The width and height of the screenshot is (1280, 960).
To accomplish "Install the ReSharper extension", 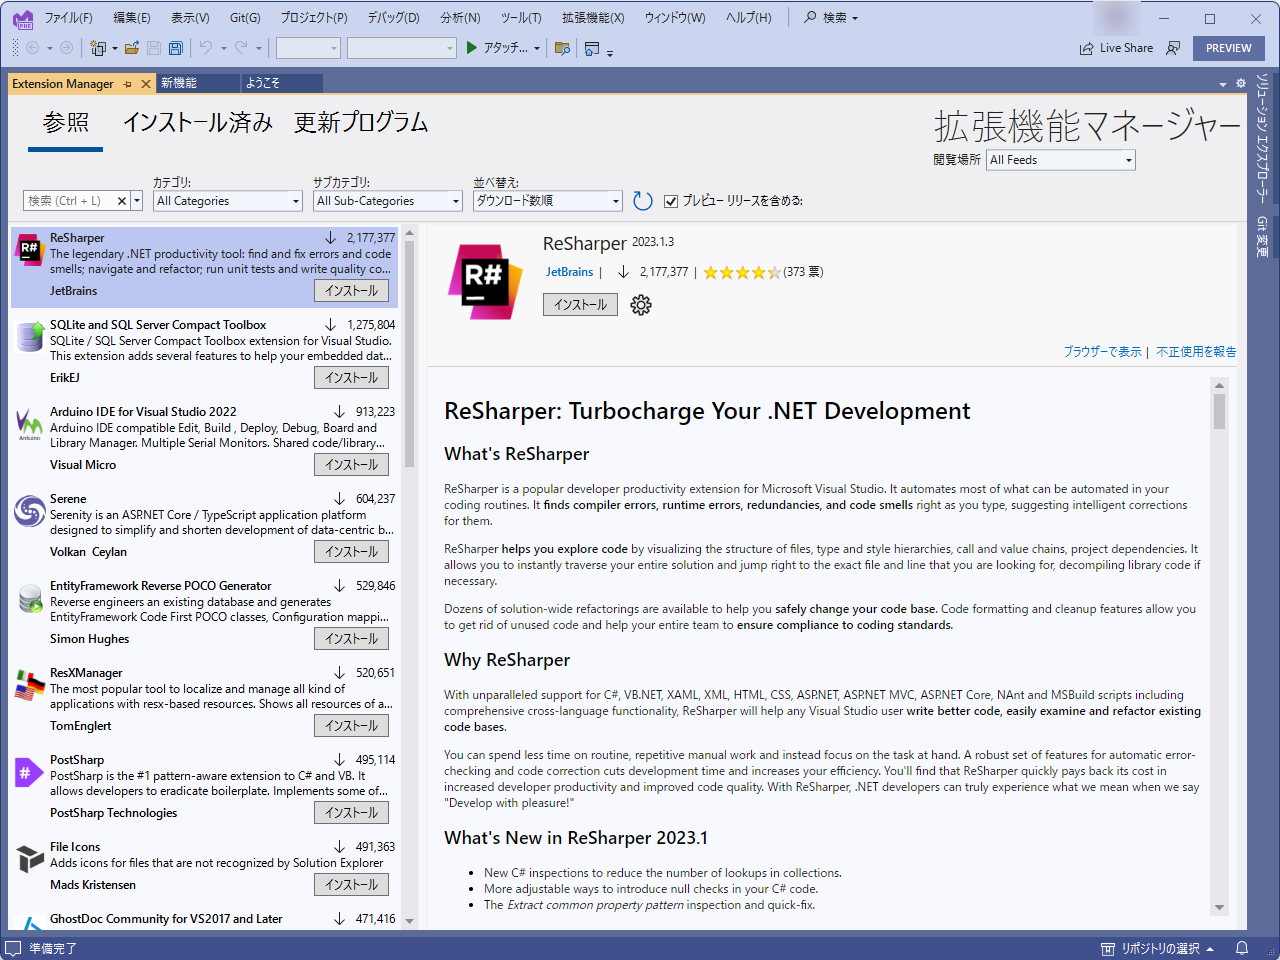I will [x=580, y=304].
